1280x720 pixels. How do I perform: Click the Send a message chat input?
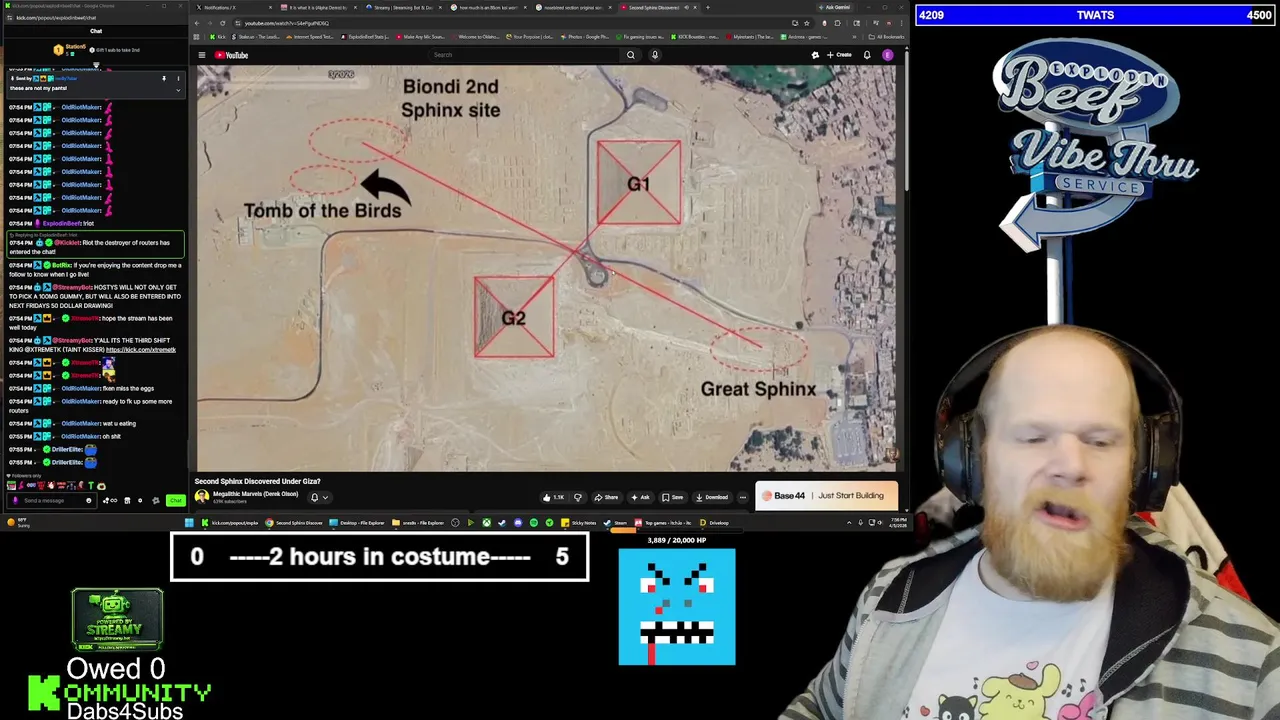click(x=50, y=500)
